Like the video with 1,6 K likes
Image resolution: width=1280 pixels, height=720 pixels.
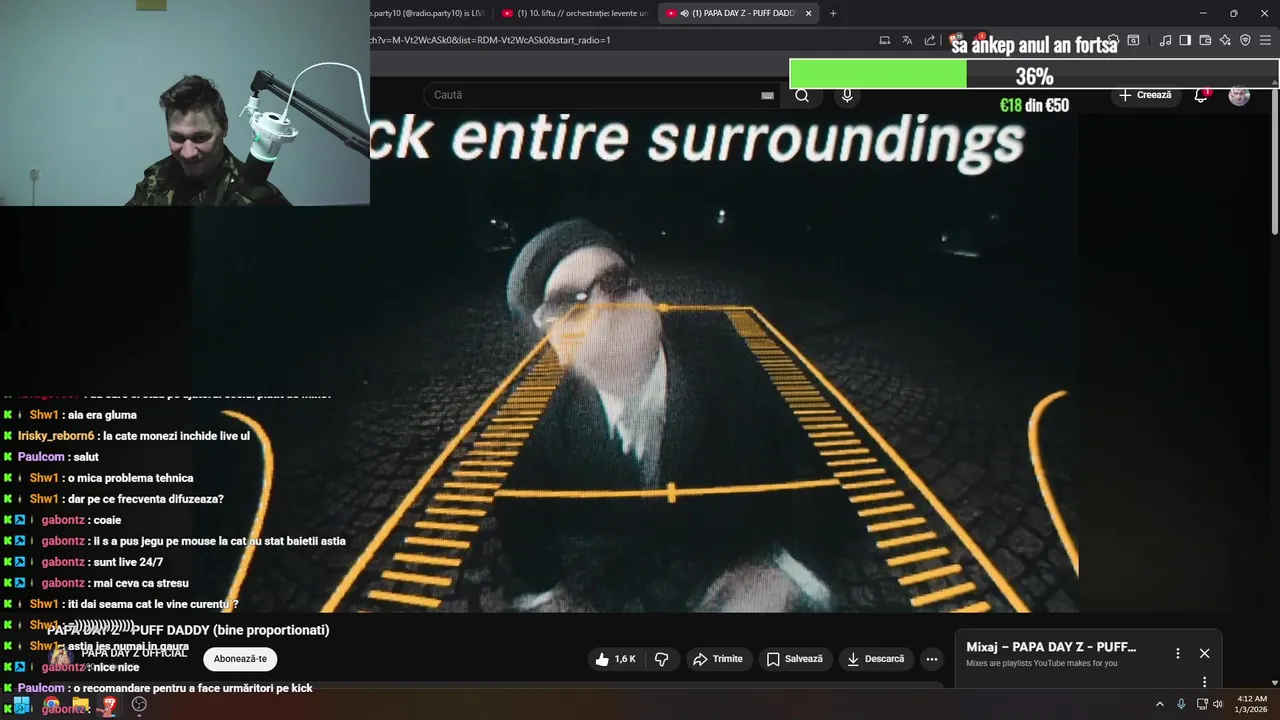(x=615, y=659)
